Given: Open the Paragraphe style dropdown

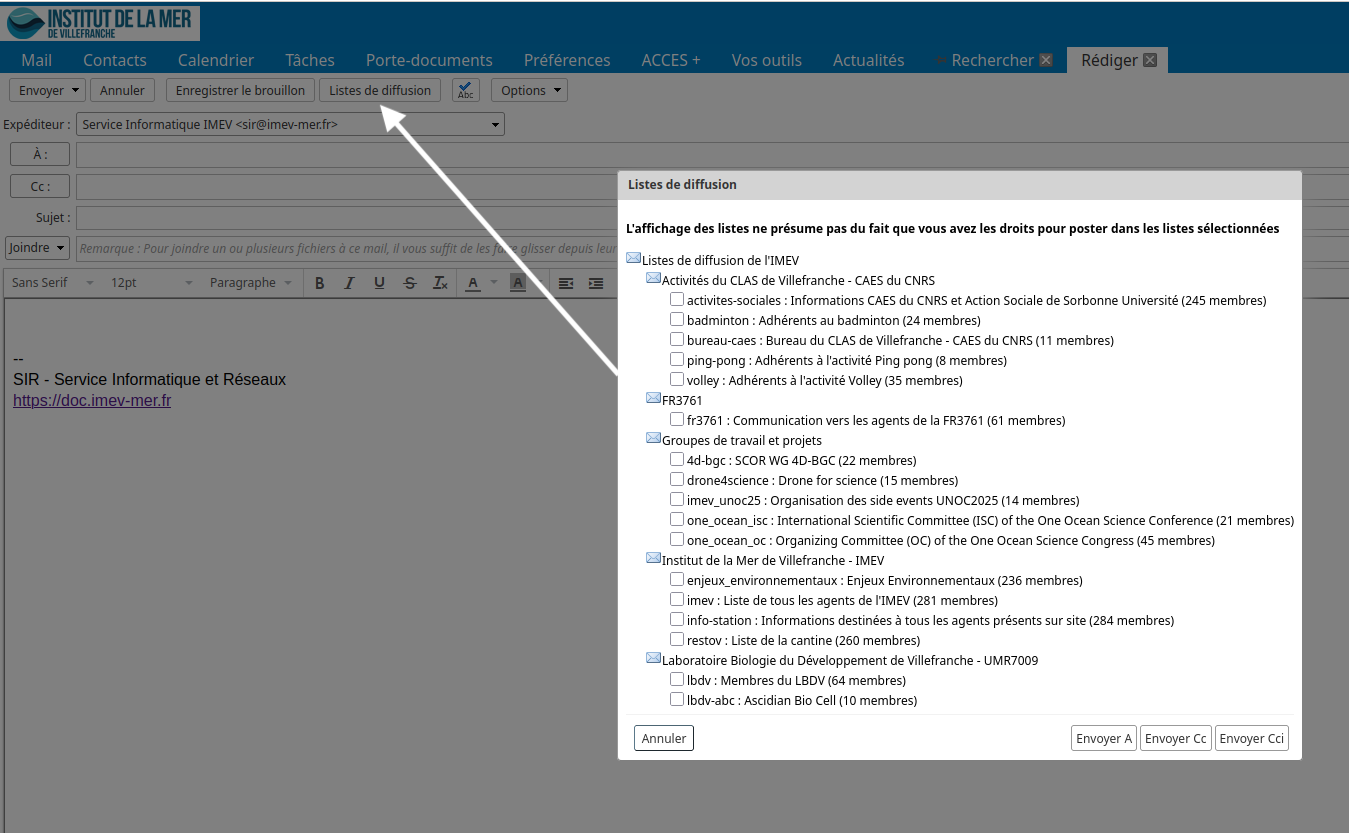Looking at the screenshot, I should (250, 283).
